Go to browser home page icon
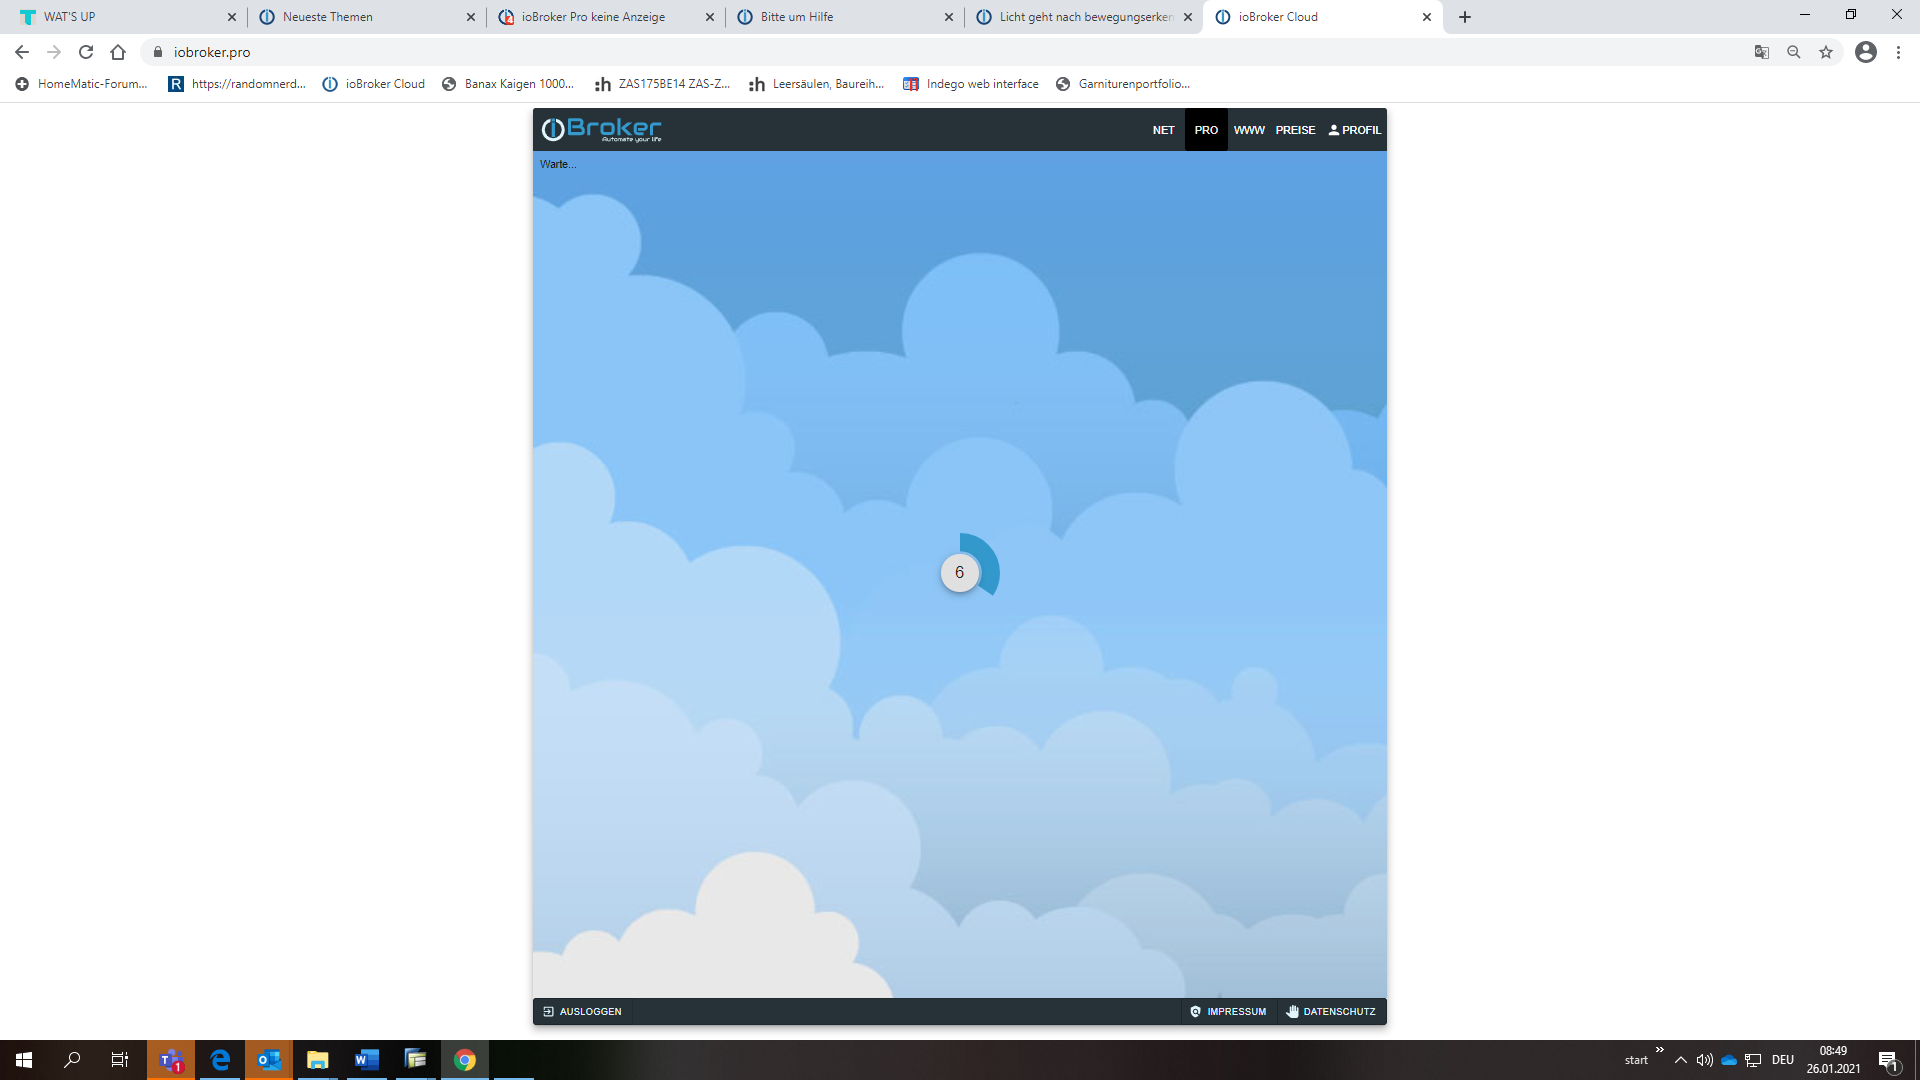 point(118,52)
